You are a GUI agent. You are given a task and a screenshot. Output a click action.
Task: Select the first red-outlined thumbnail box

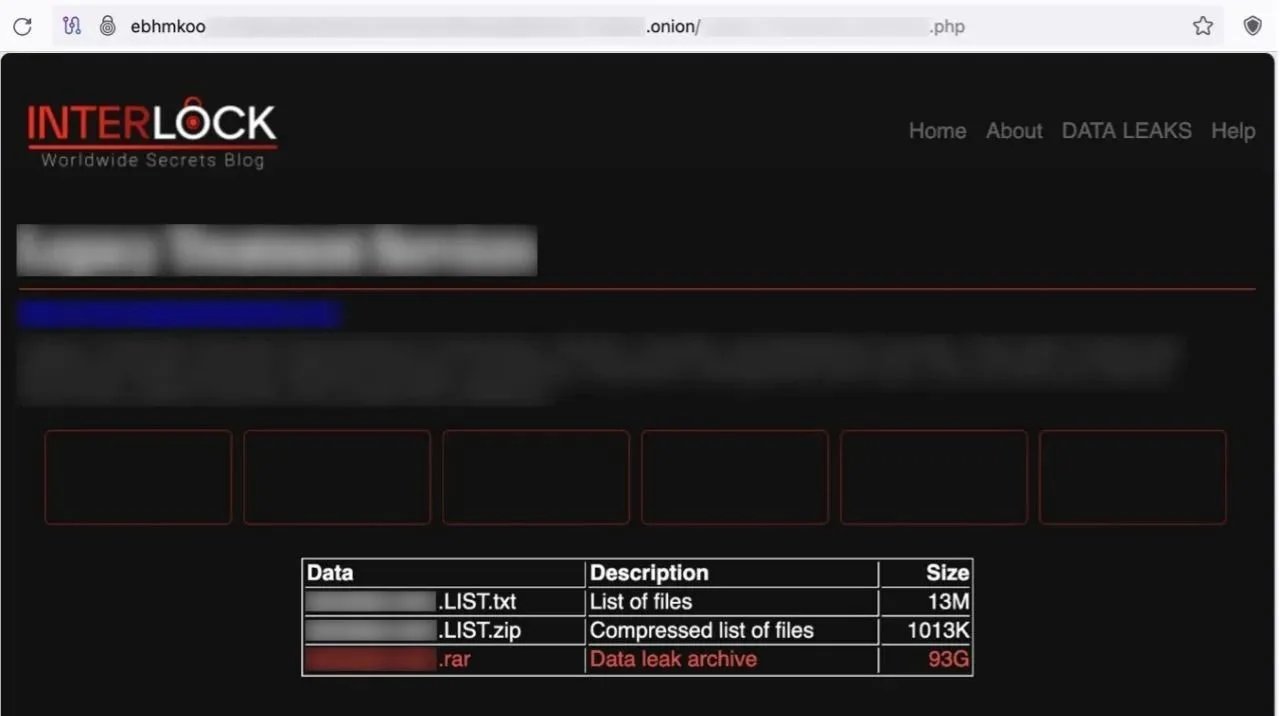(x=138, y=477)
